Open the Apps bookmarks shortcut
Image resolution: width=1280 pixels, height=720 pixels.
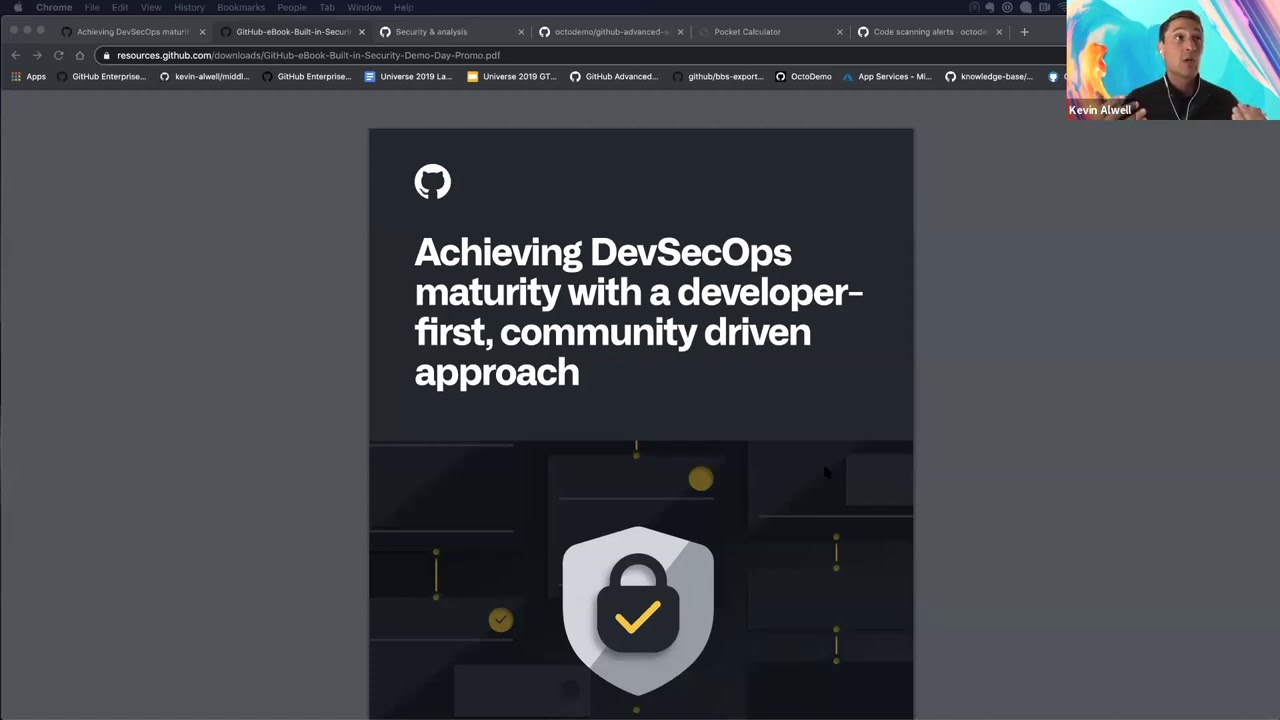pos(28,76)
